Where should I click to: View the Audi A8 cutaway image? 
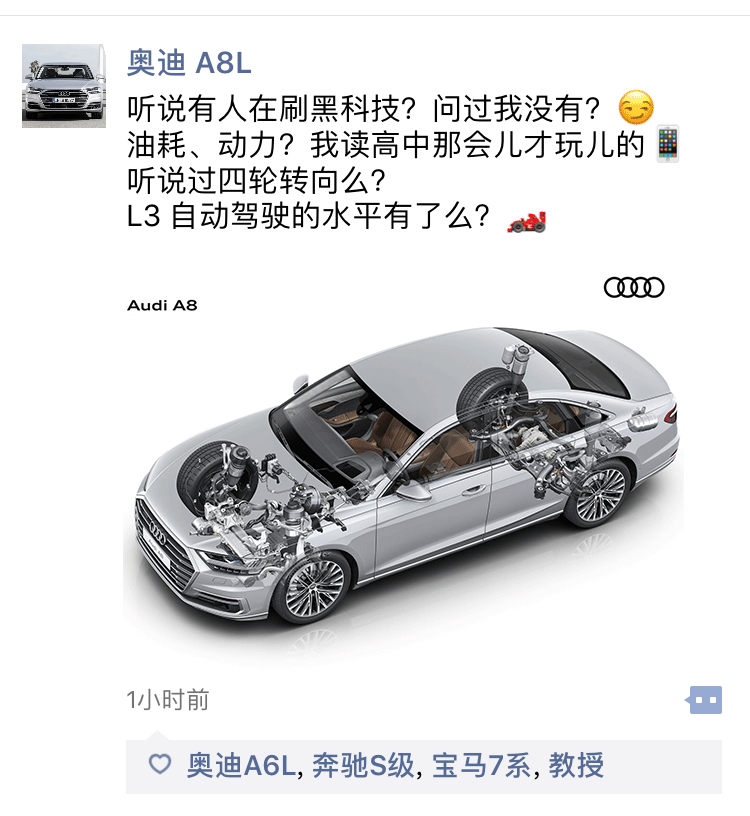pyautogui.click(x=404, y=463)
